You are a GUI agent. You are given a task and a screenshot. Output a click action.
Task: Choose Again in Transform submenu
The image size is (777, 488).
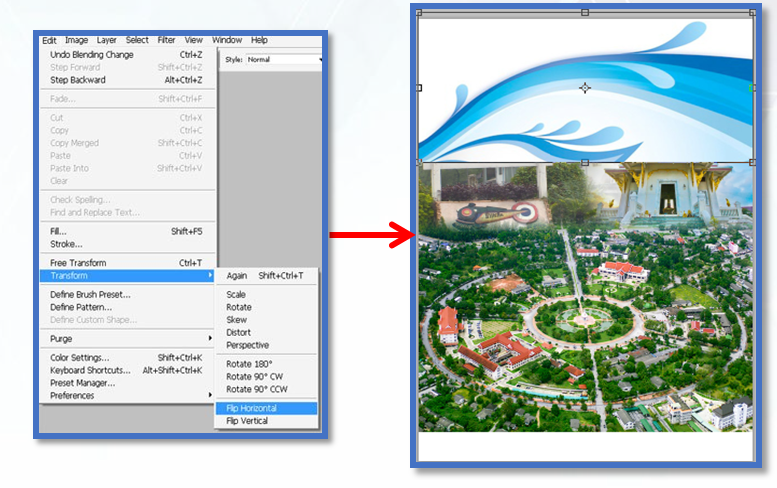267,276
